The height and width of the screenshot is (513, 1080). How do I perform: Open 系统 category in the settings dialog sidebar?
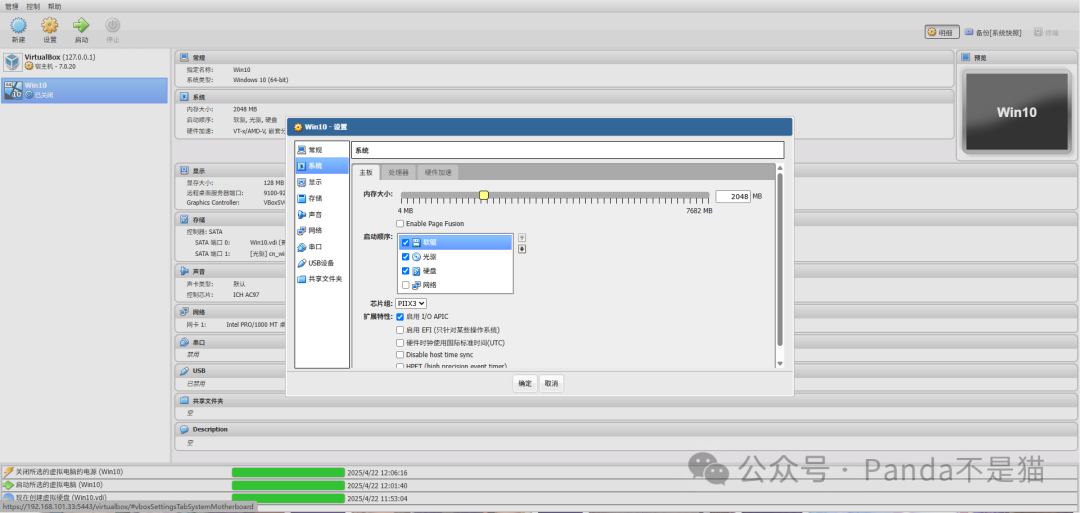322,166
